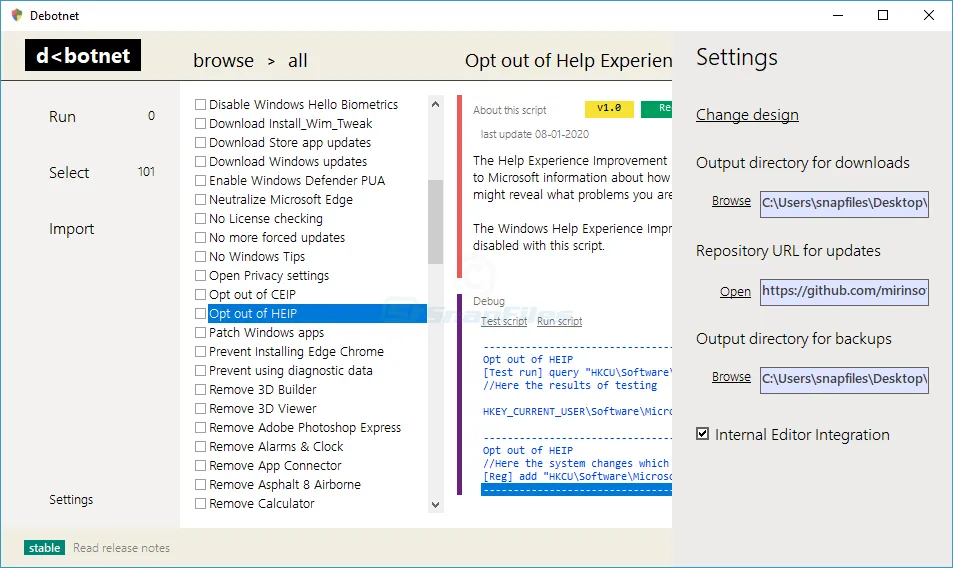
Task: Click scrollbar up arrow in script list
Action: coord(435,104)
